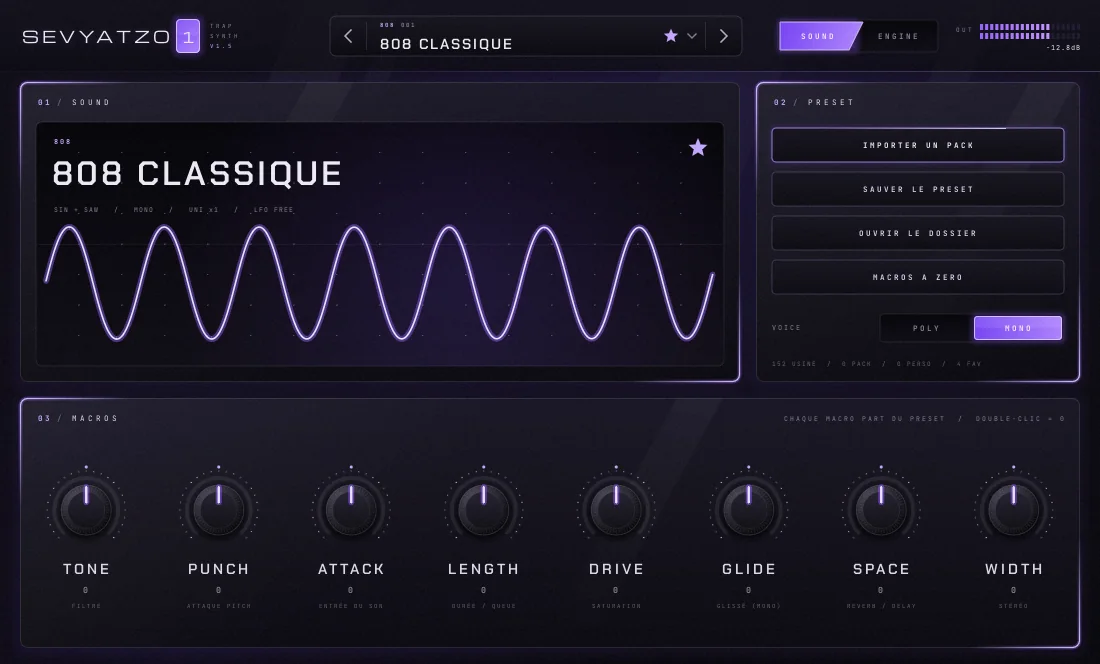Image resolution: width=1100 pixels, height=664 pixels.
Task: Click the "SATURATION" caption under DRIVE
Action: pos(616,606)
